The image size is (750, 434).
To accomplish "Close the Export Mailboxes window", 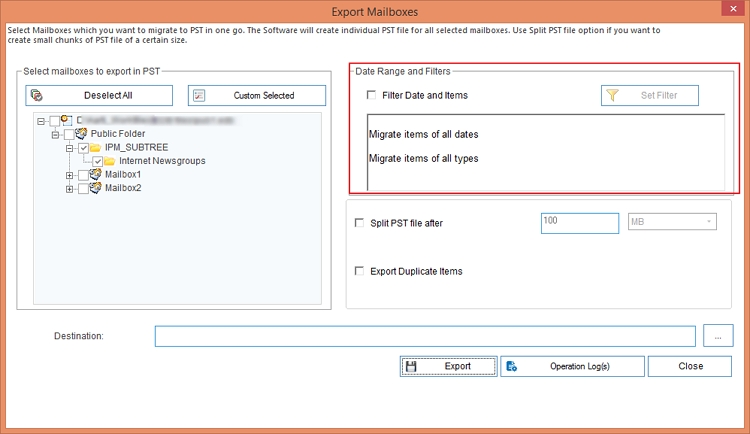I will (733, 9).
